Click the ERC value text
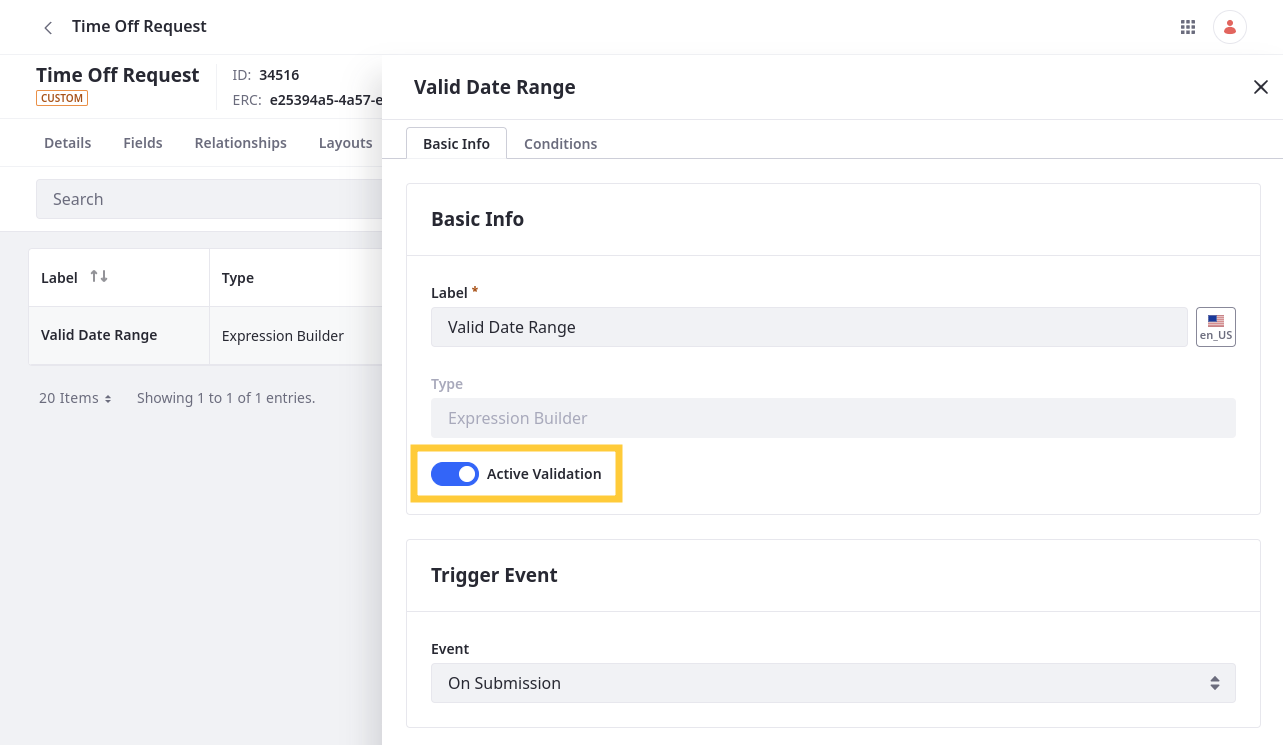1283x745 pixels. [x=326, y=100]
